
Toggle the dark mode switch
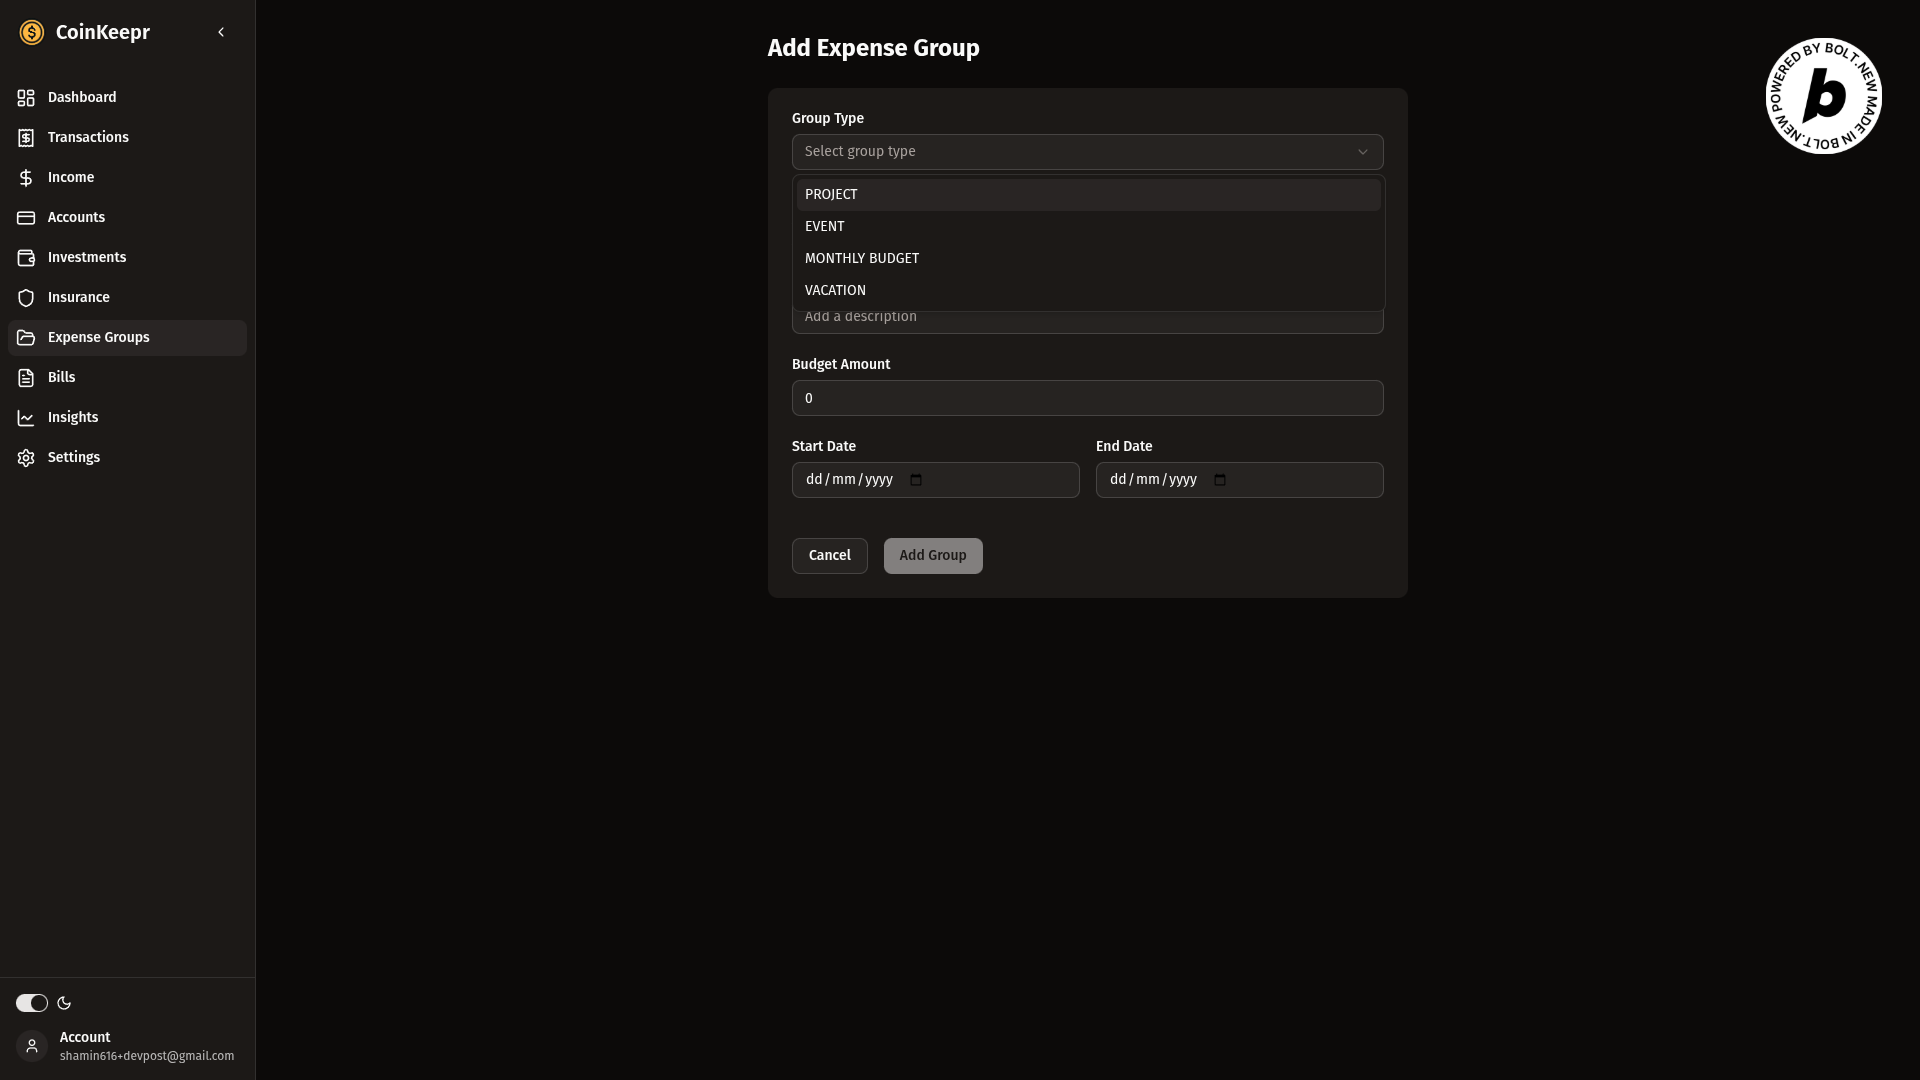(31, 1003)
